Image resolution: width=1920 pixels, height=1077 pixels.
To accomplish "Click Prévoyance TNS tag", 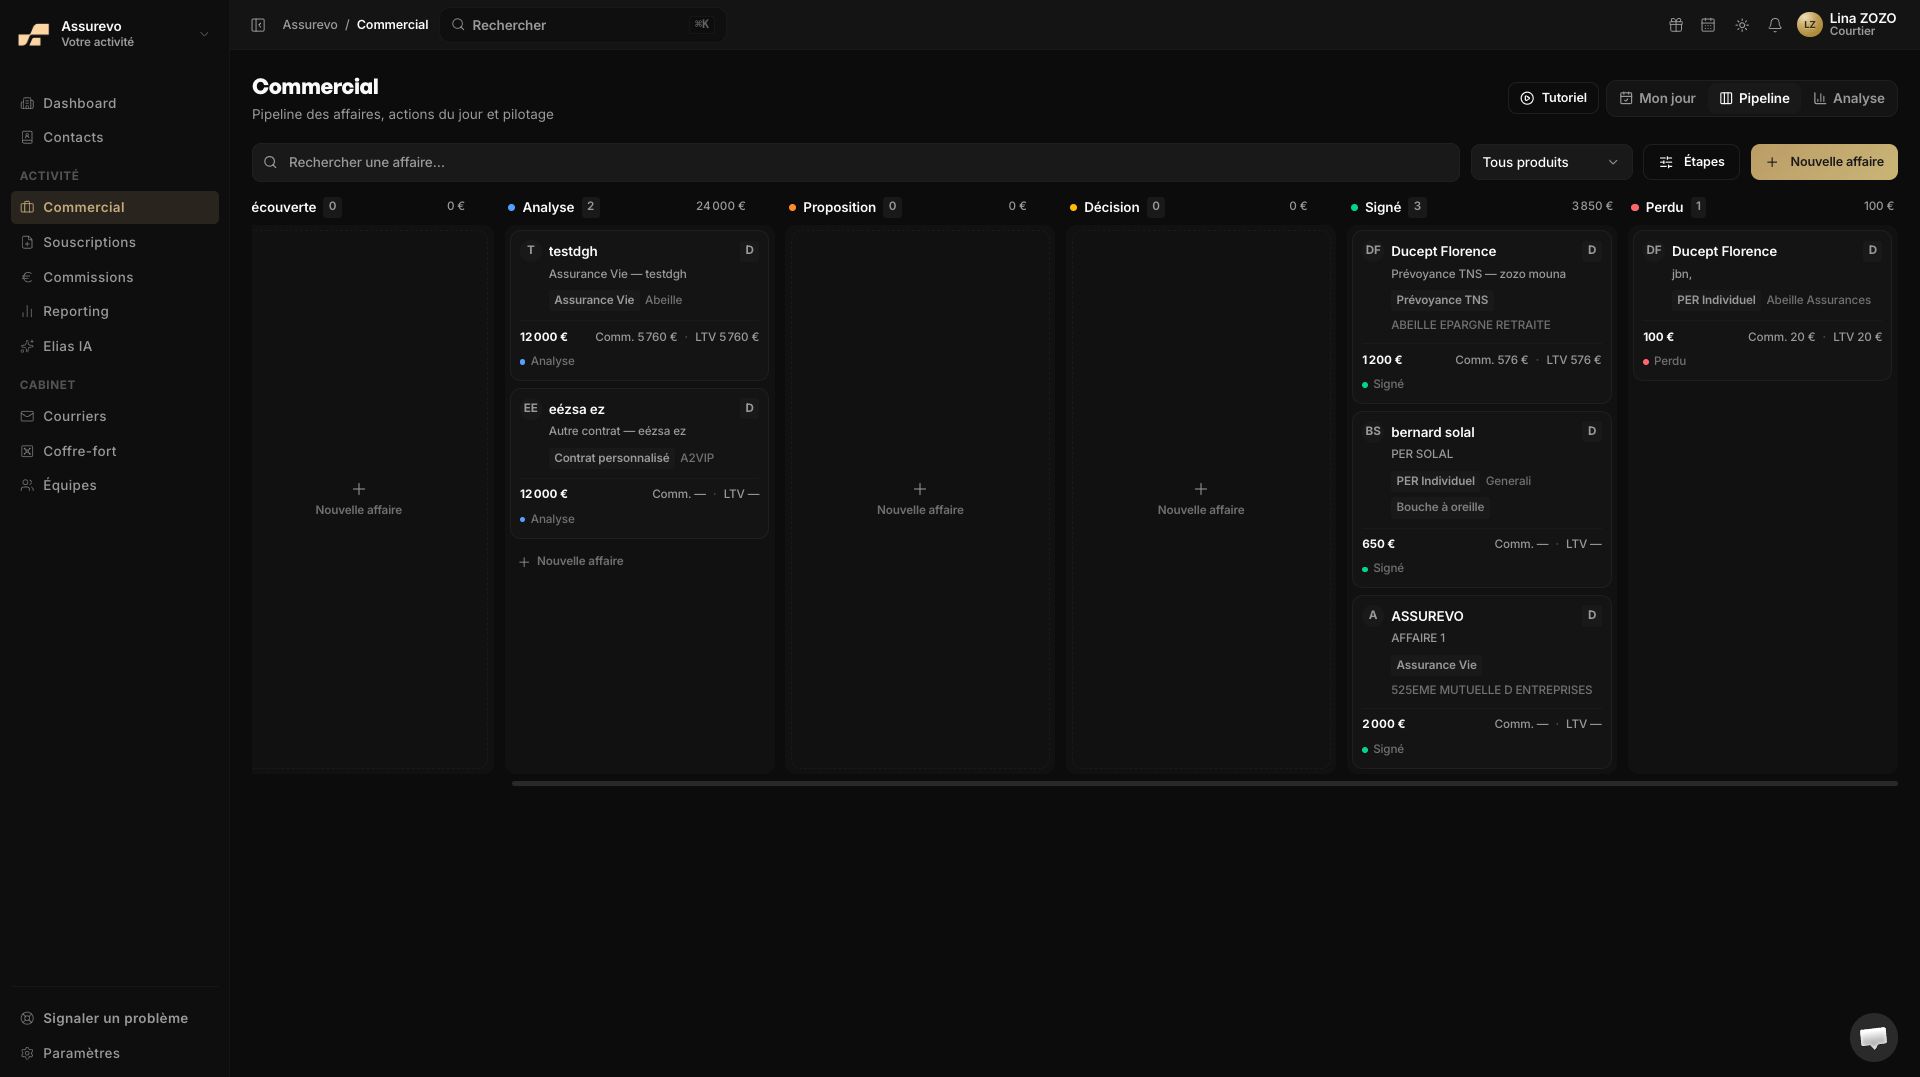I will [1442, 300].
